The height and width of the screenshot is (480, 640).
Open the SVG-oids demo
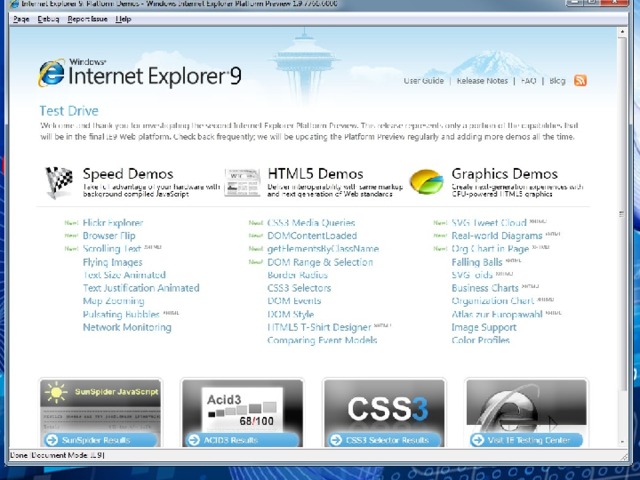(x=472, y=275)
